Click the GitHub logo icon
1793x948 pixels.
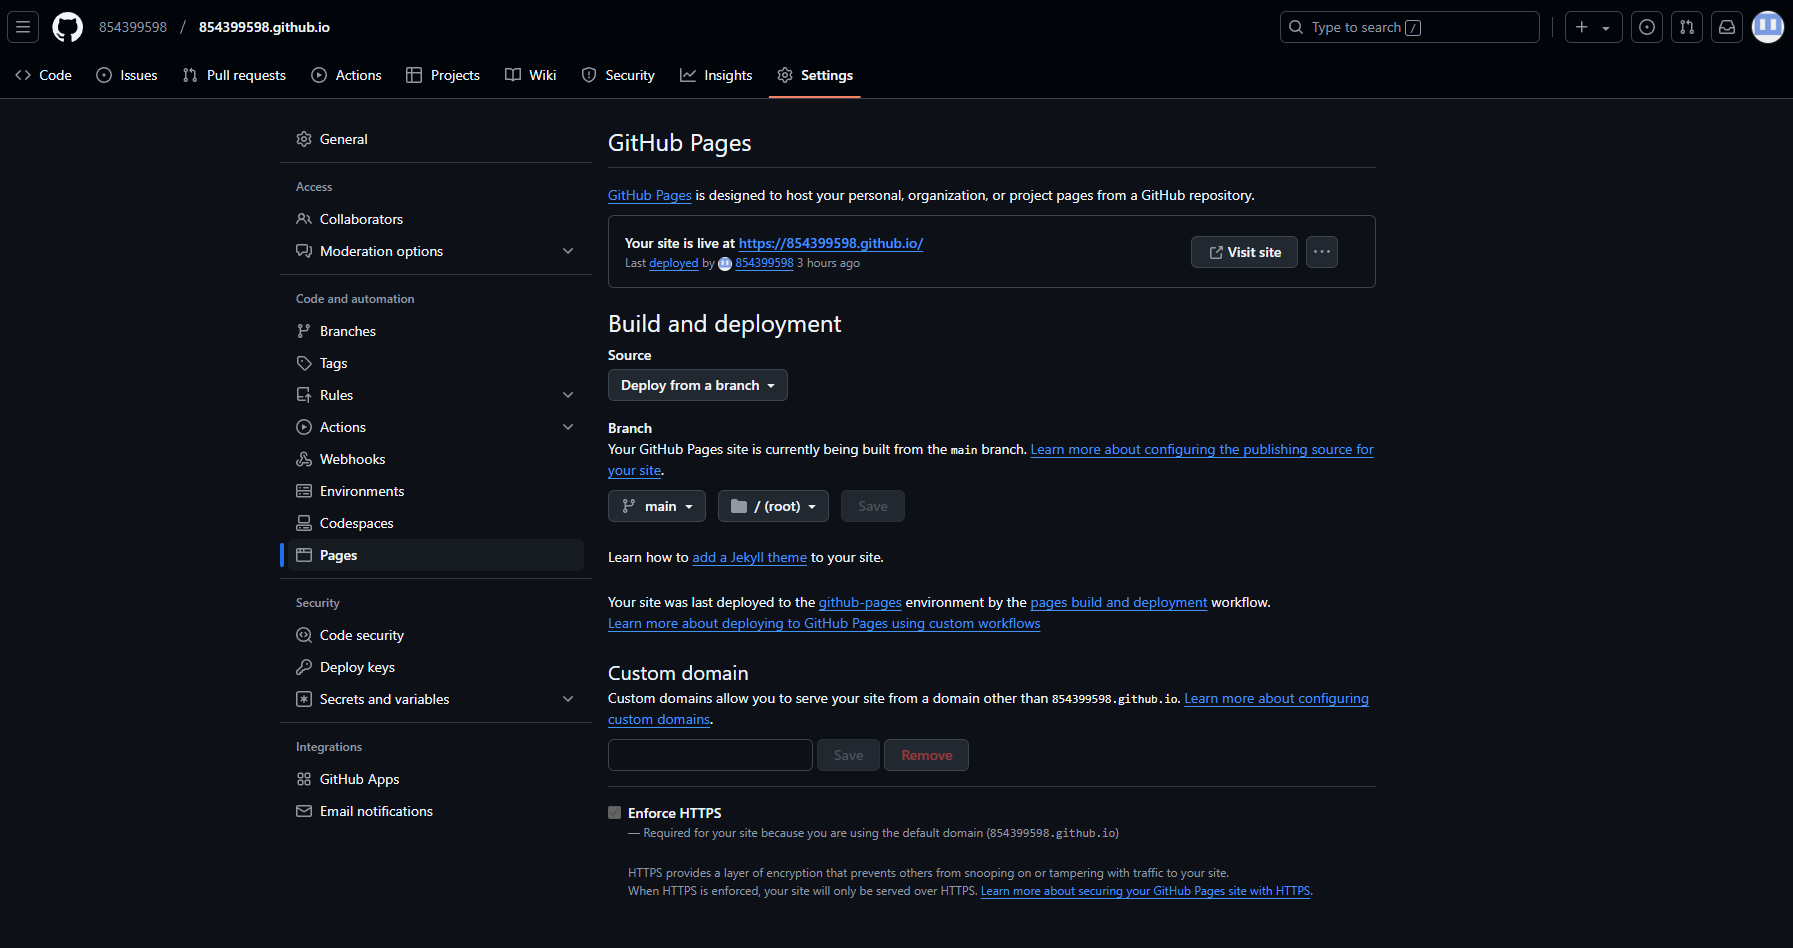click(x=68, y=27)
